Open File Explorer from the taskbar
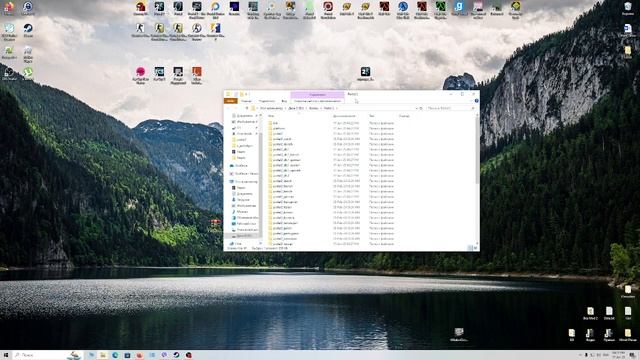 point(103,355)
